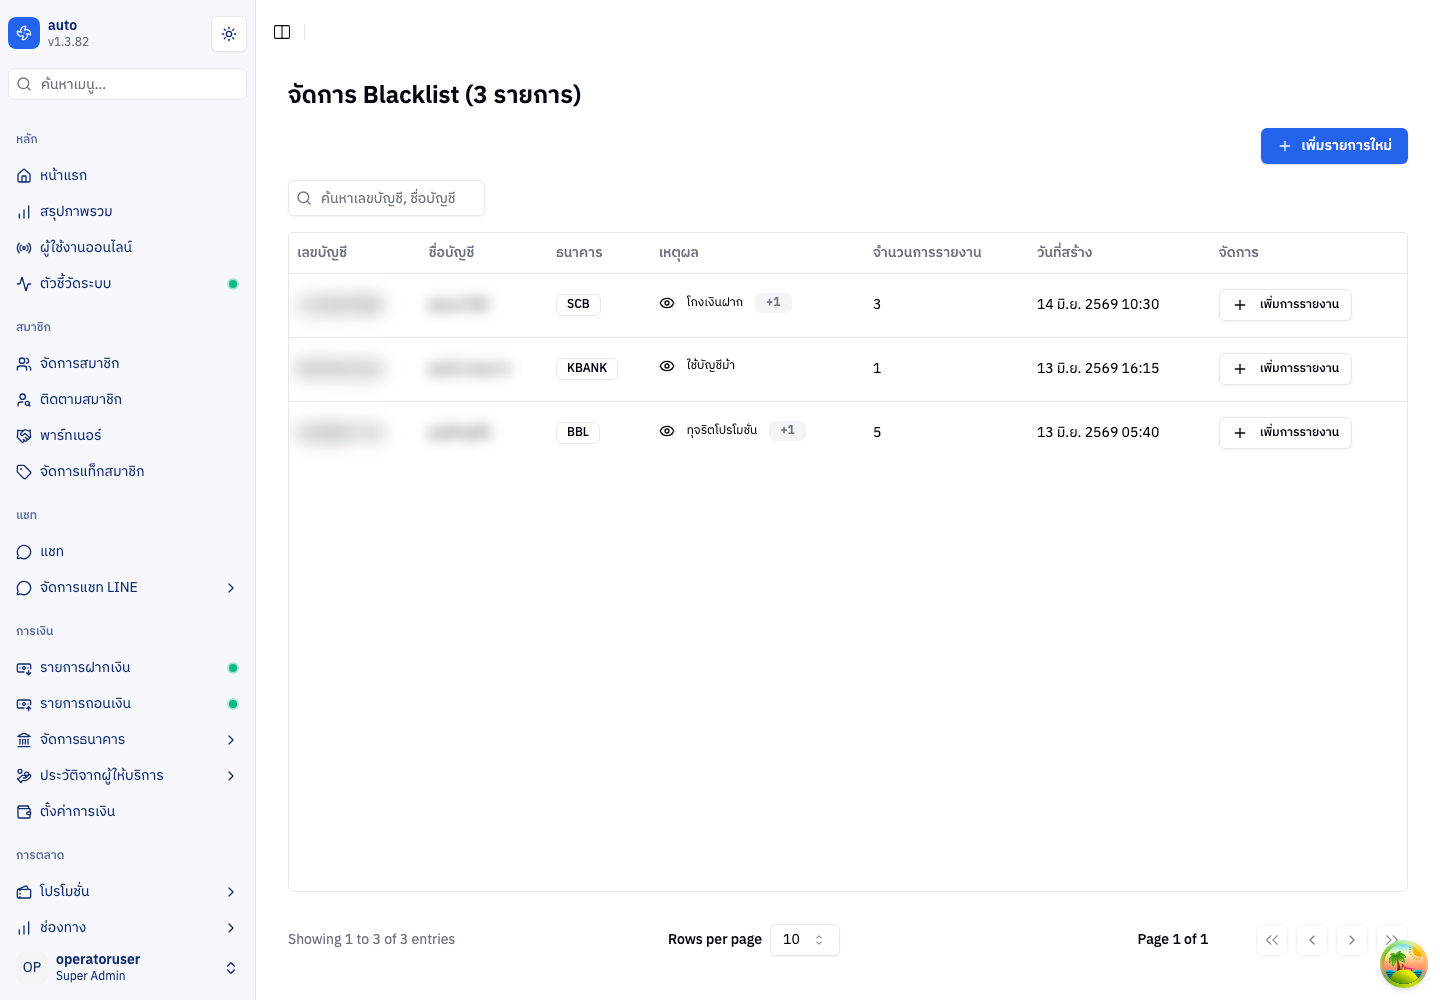The image size is (1440, 1000).
Task: Expand โปรโมชั่น submenu chevron
Action: click(x=231, y=891)
